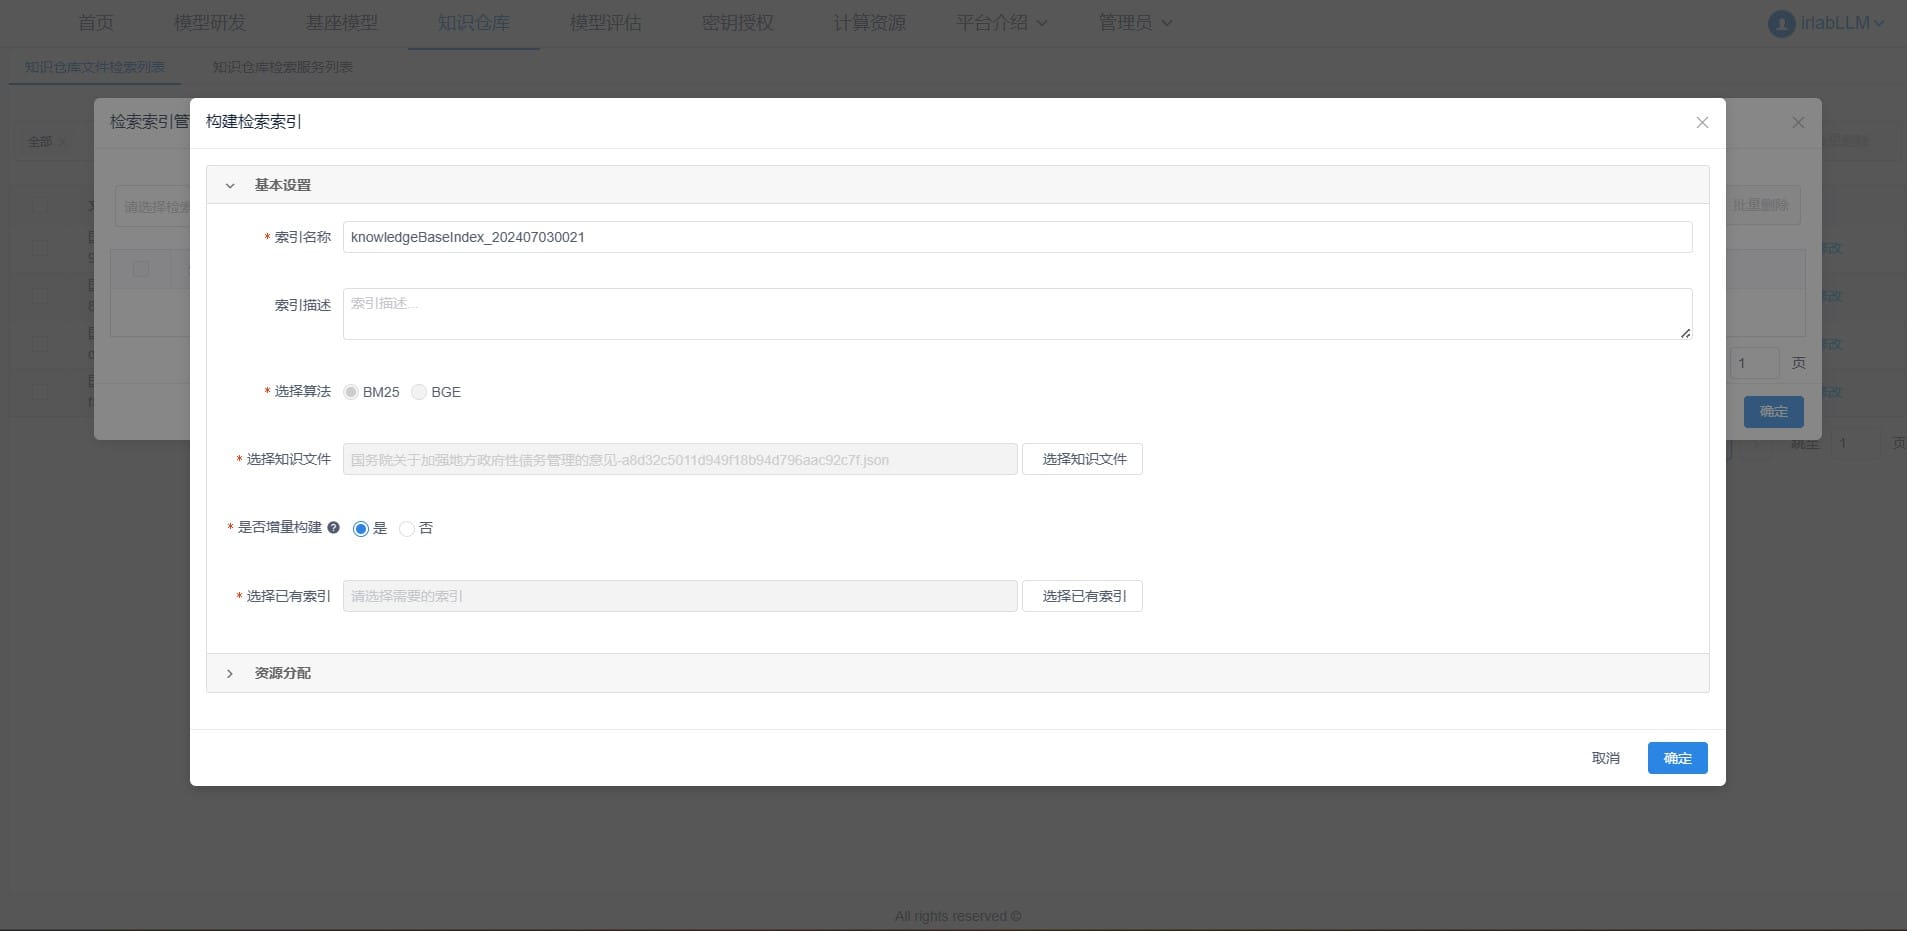Open the irlabLLM user avatar icon
Viewport: 1907px width, 931px height.
(1781, 23)
